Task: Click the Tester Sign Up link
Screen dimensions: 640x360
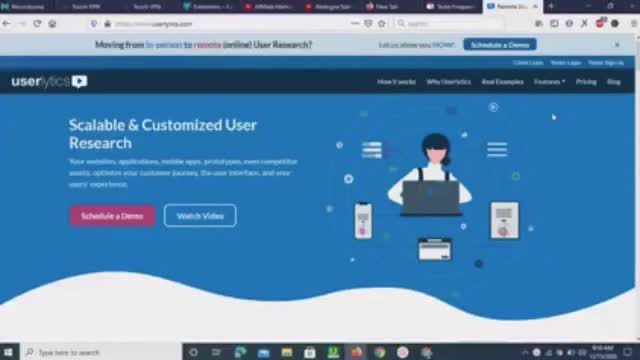Action: 606,62
